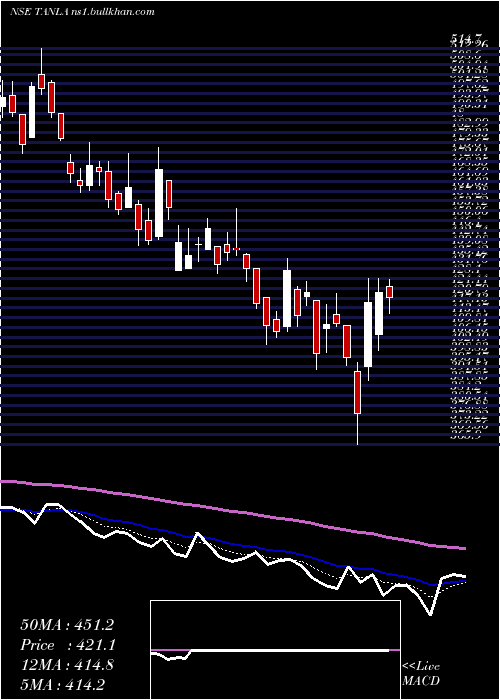Click the red candle with the lowest wick

357,392
